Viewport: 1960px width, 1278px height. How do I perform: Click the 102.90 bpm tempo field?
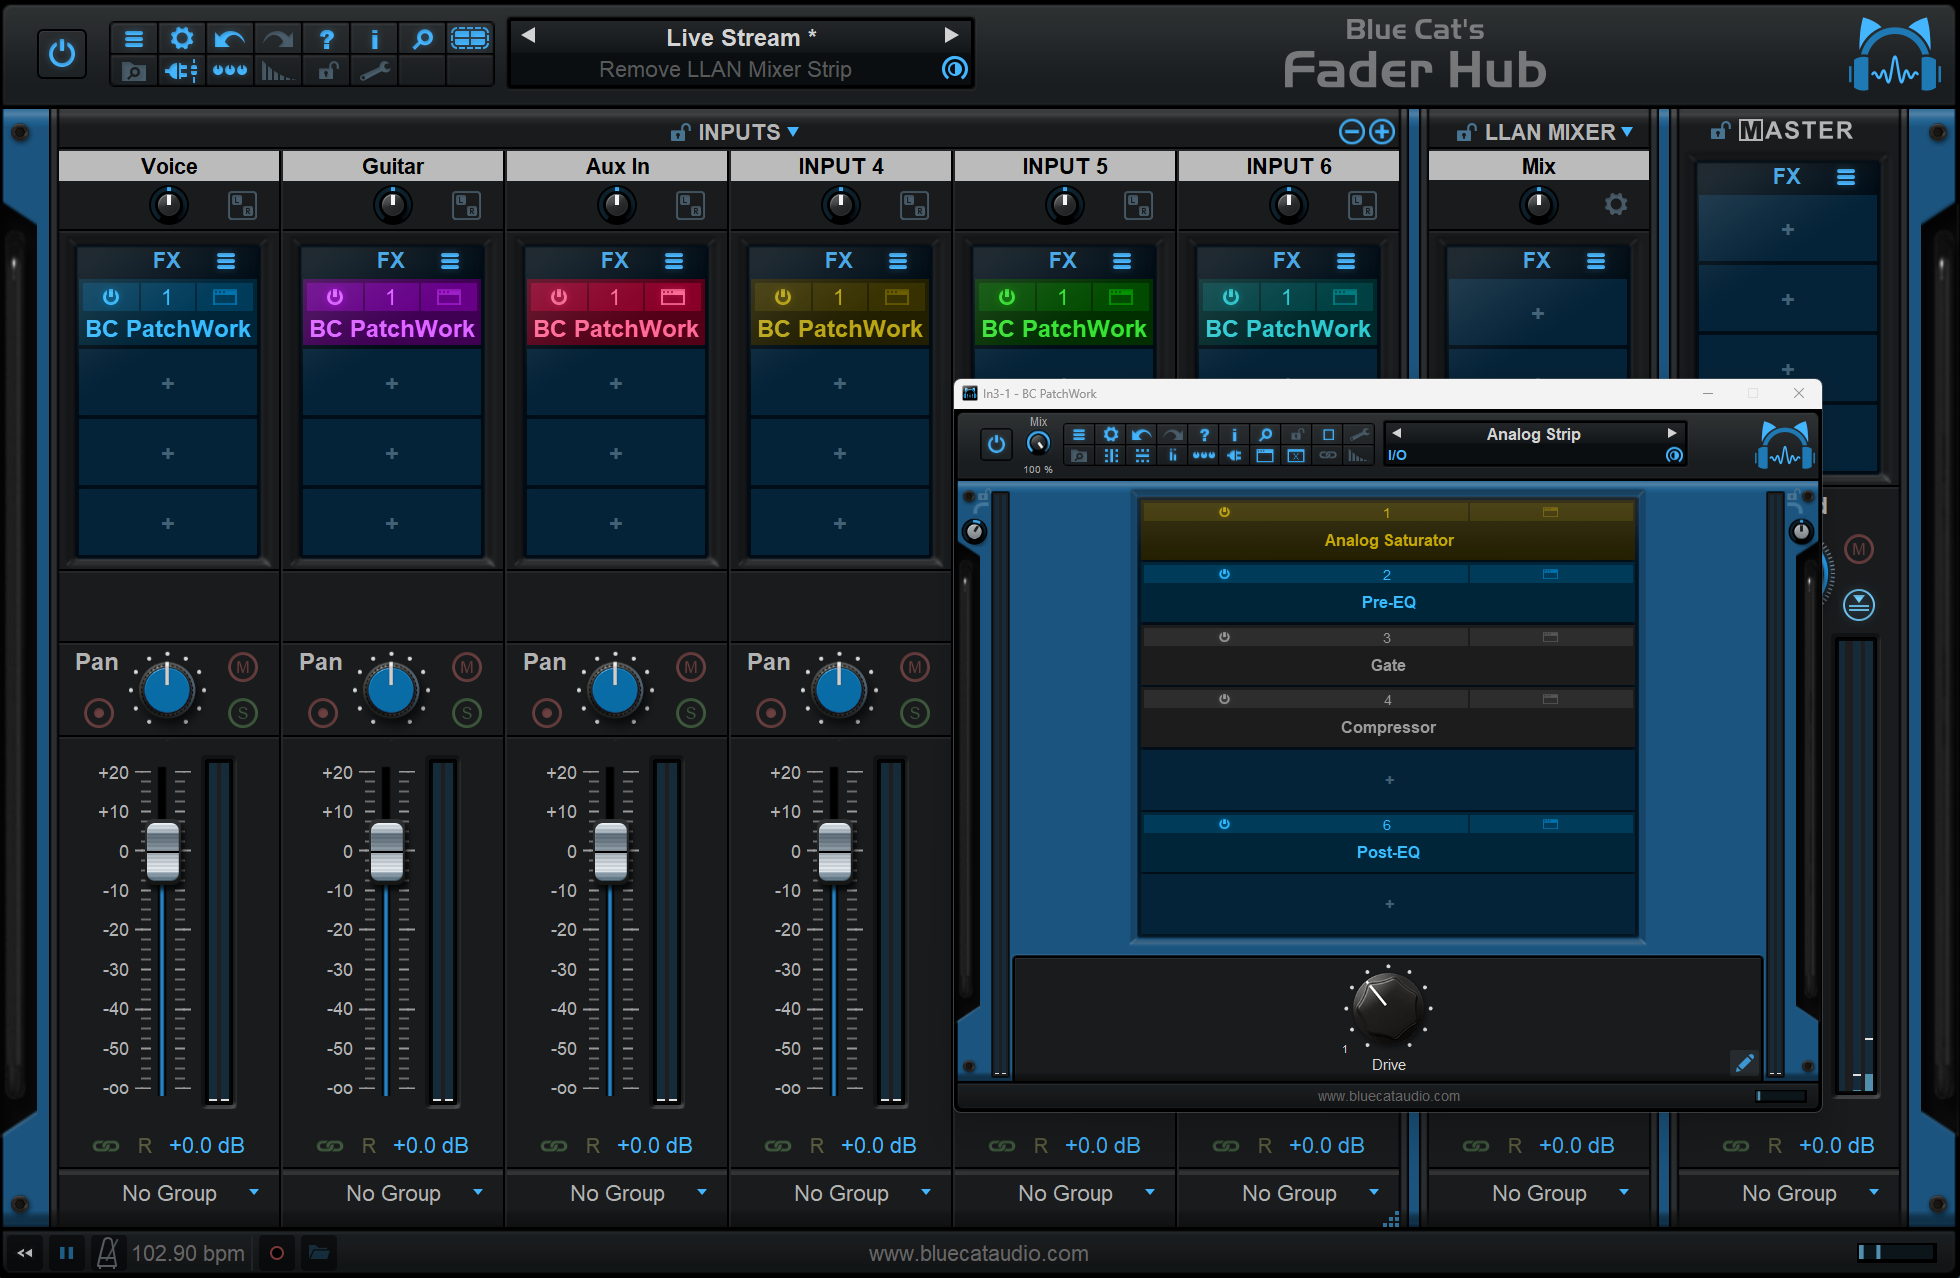point(188,1253)
